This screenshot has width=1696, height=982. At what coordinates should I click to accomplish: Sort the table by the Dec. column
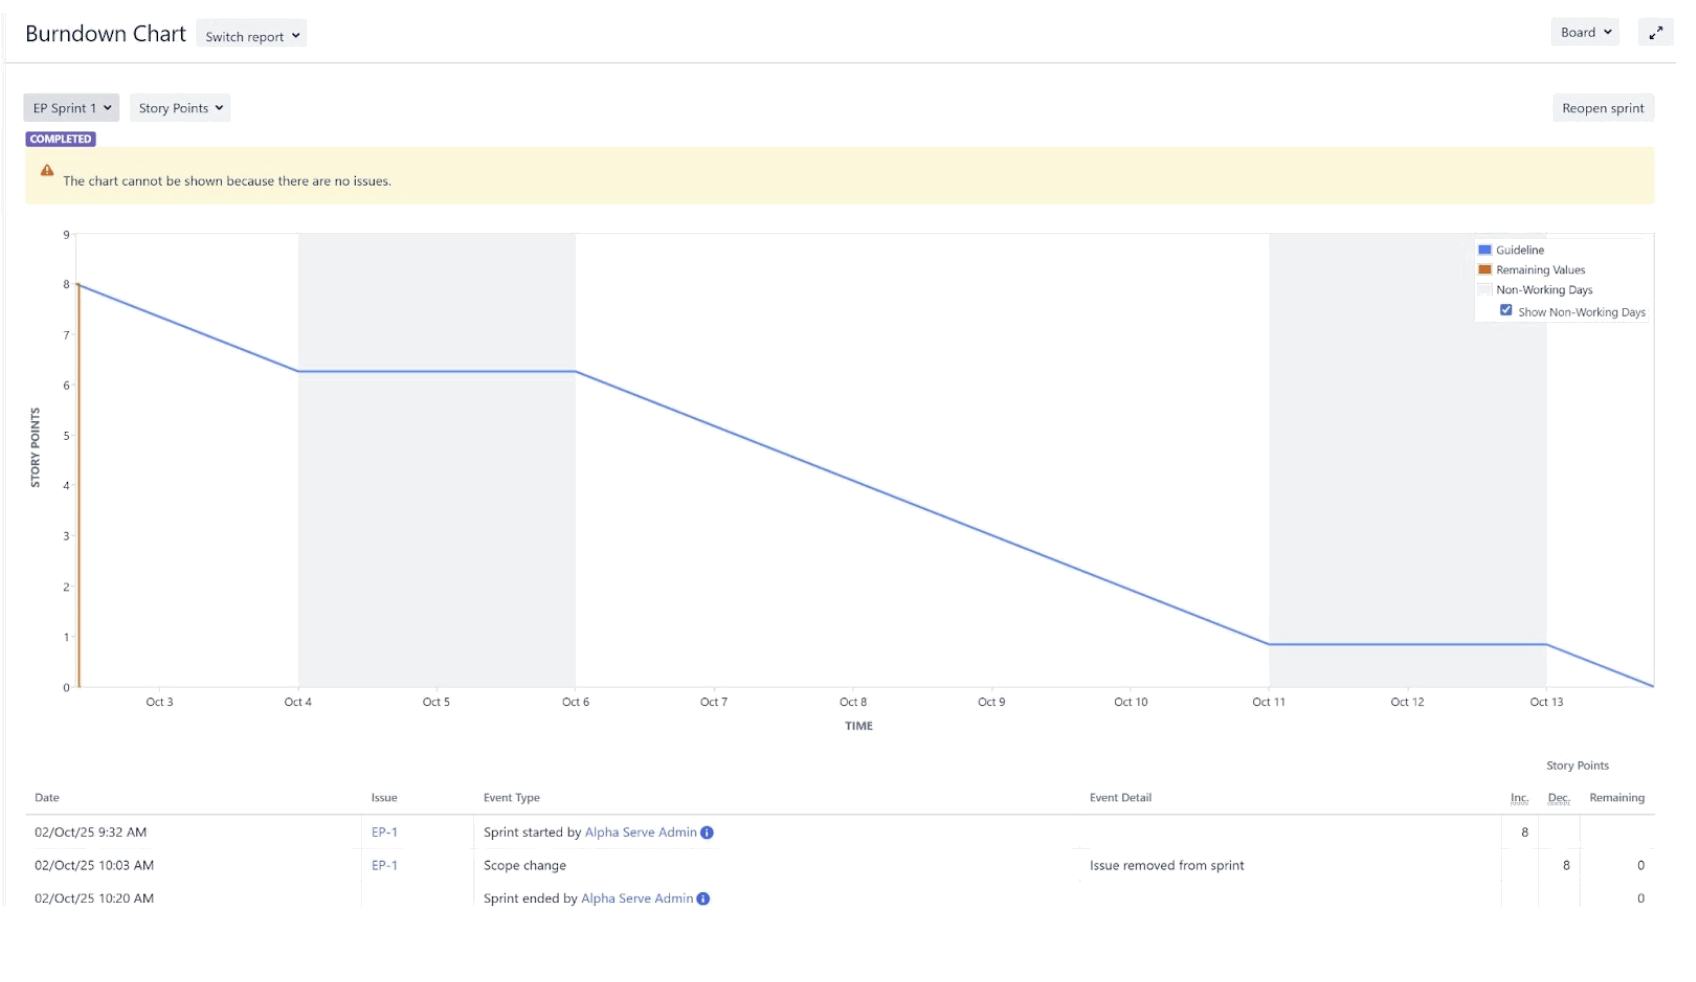click(1557, 797)
